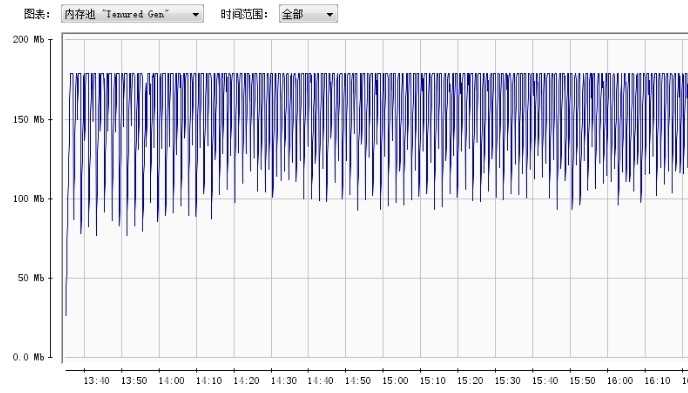Viewport: 688px width, 393px height.
Task: Click the 15:50 time axis label
Action: 582,381
